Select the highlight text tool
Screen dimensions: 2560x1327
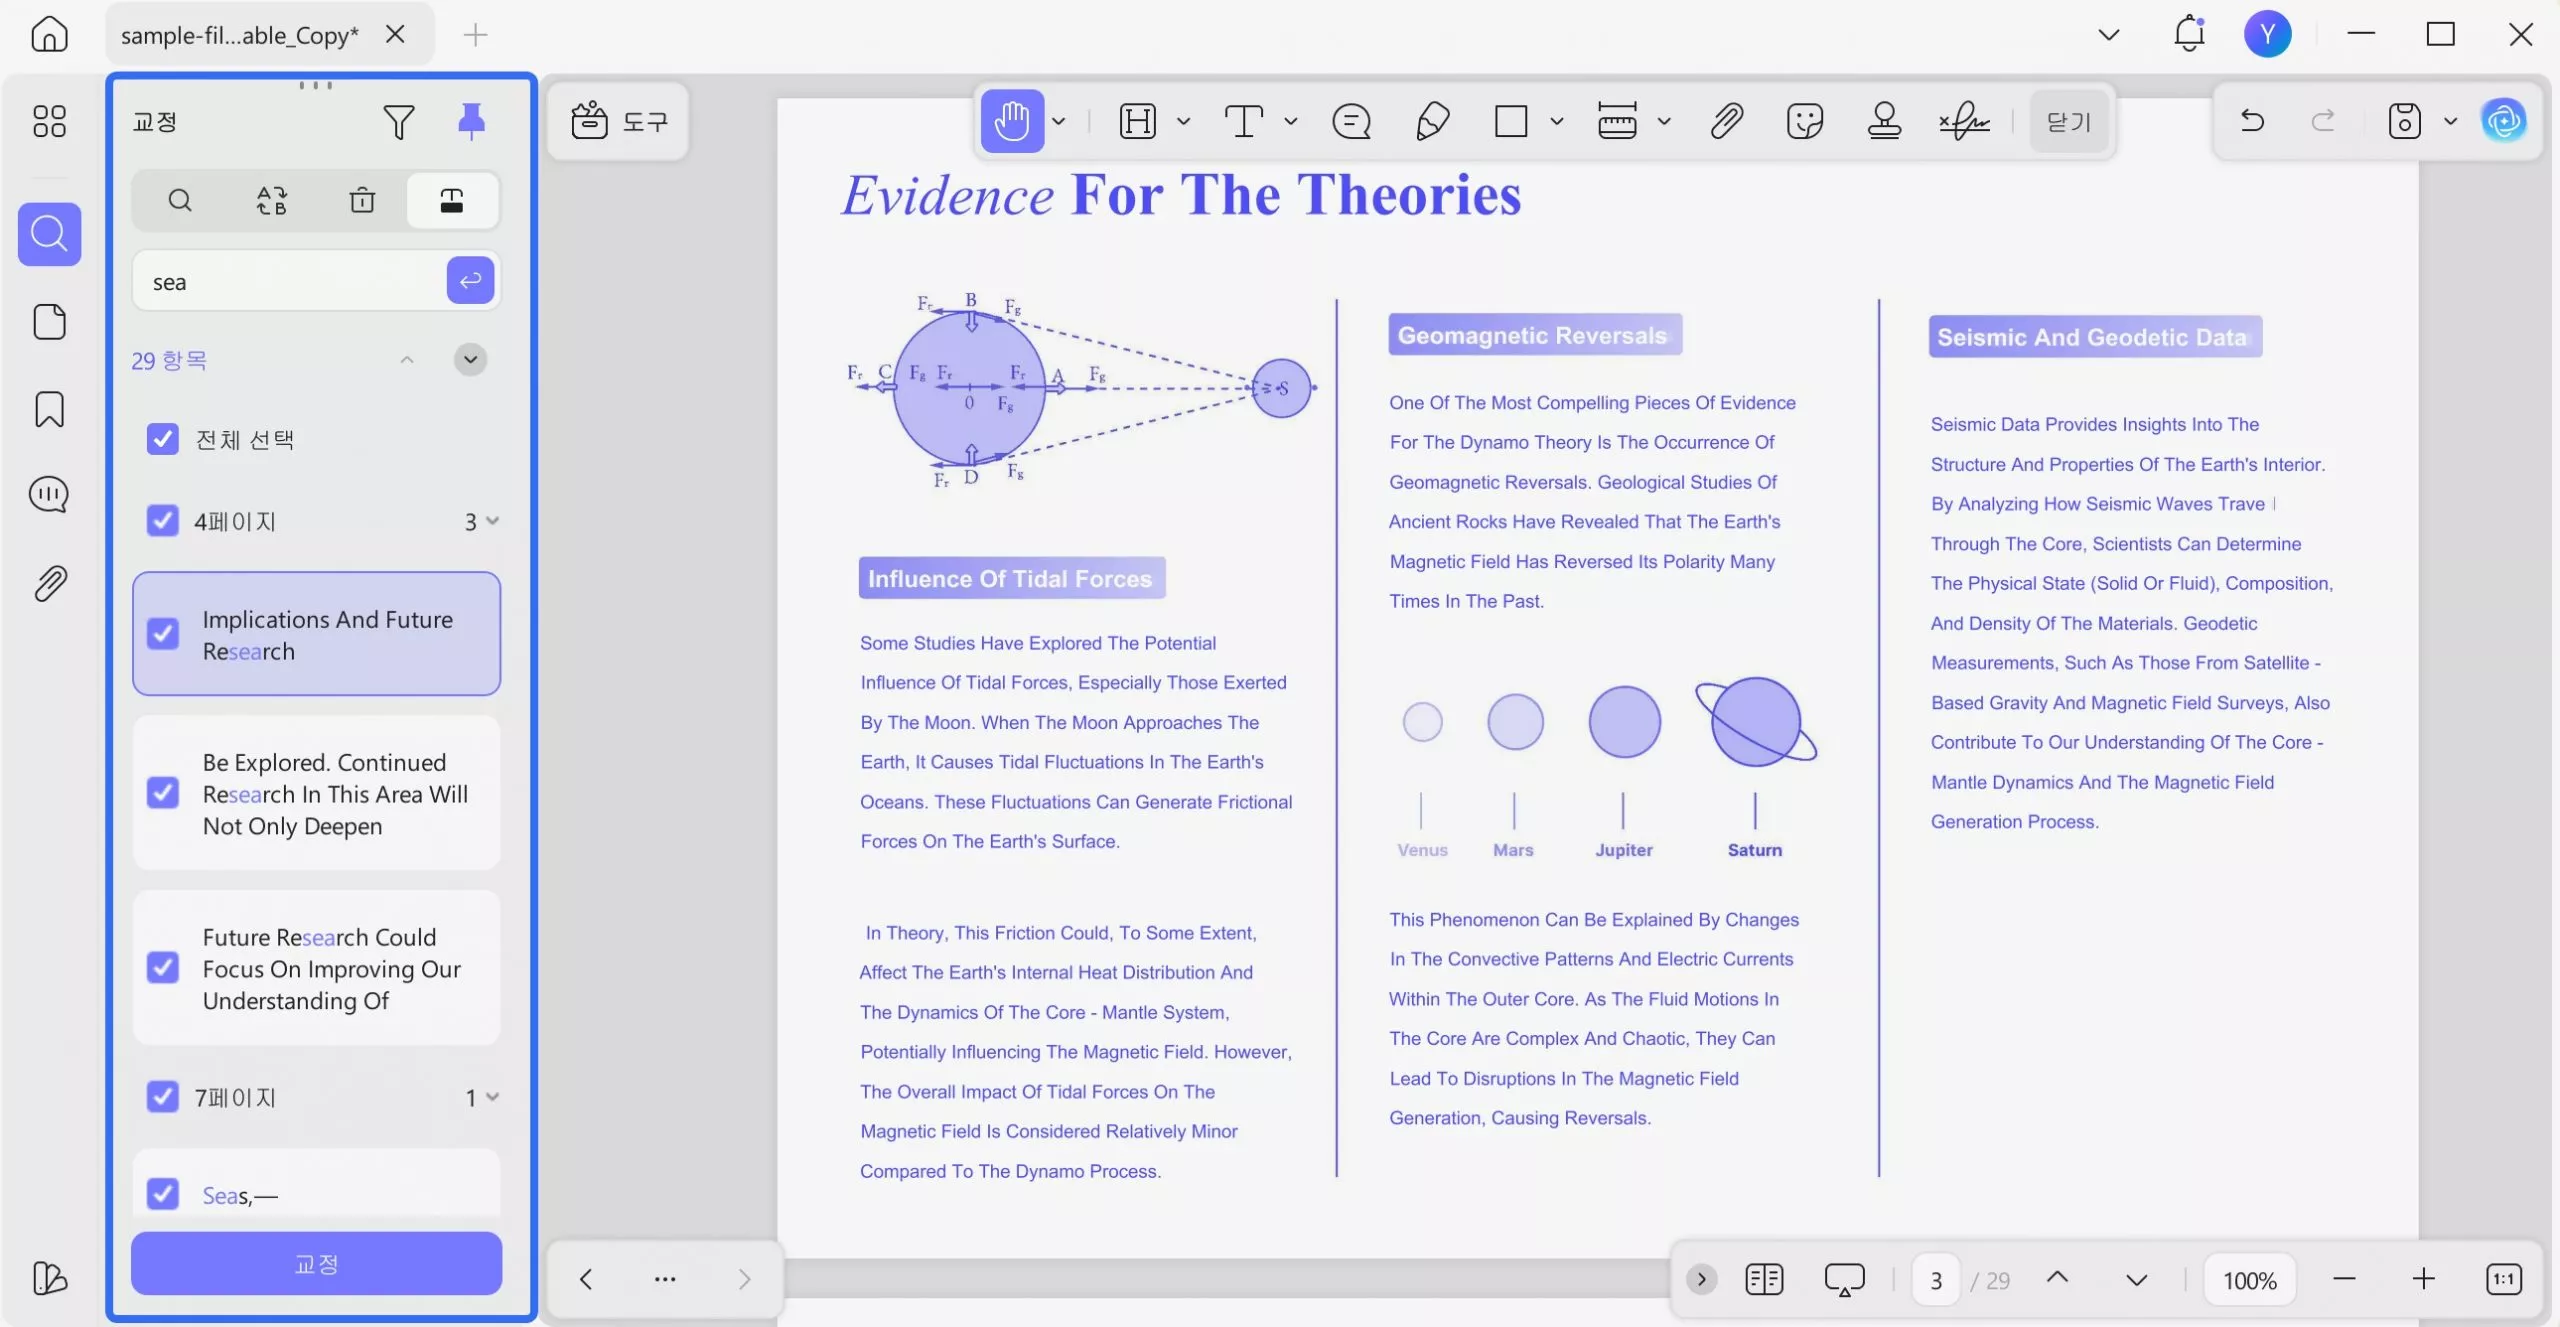tap(1138, 122)
